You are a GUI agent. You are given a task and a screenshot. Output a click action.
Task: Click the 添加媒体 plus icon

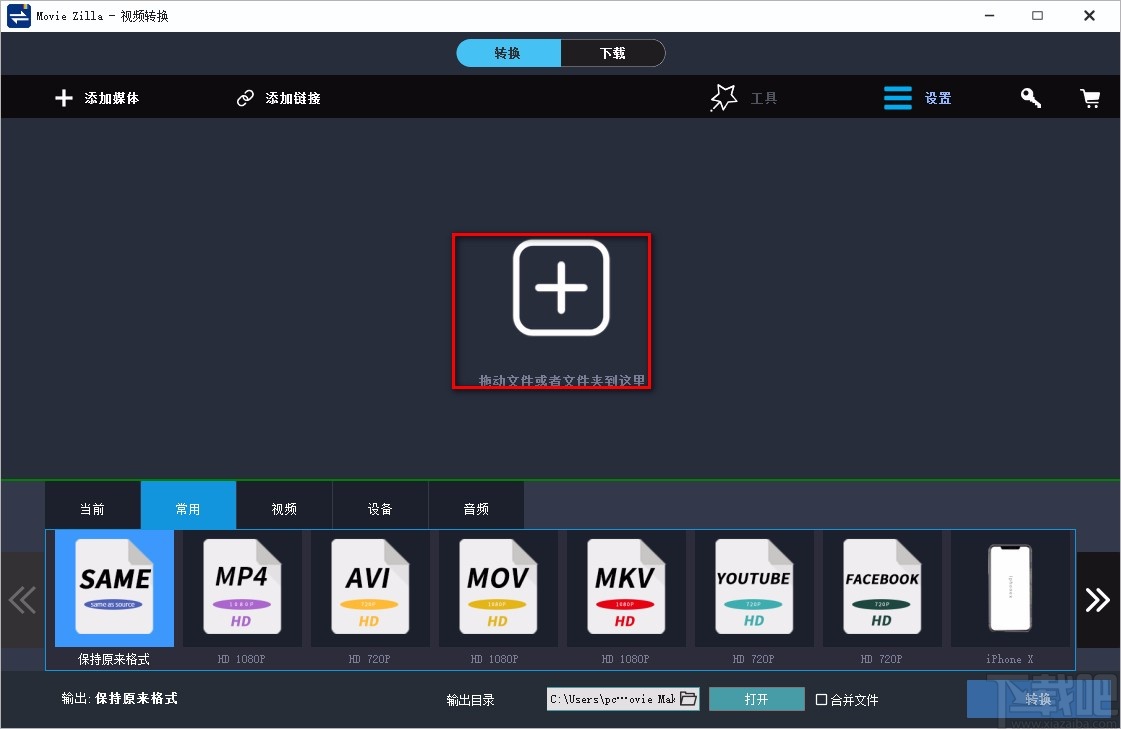coord(63,97)
